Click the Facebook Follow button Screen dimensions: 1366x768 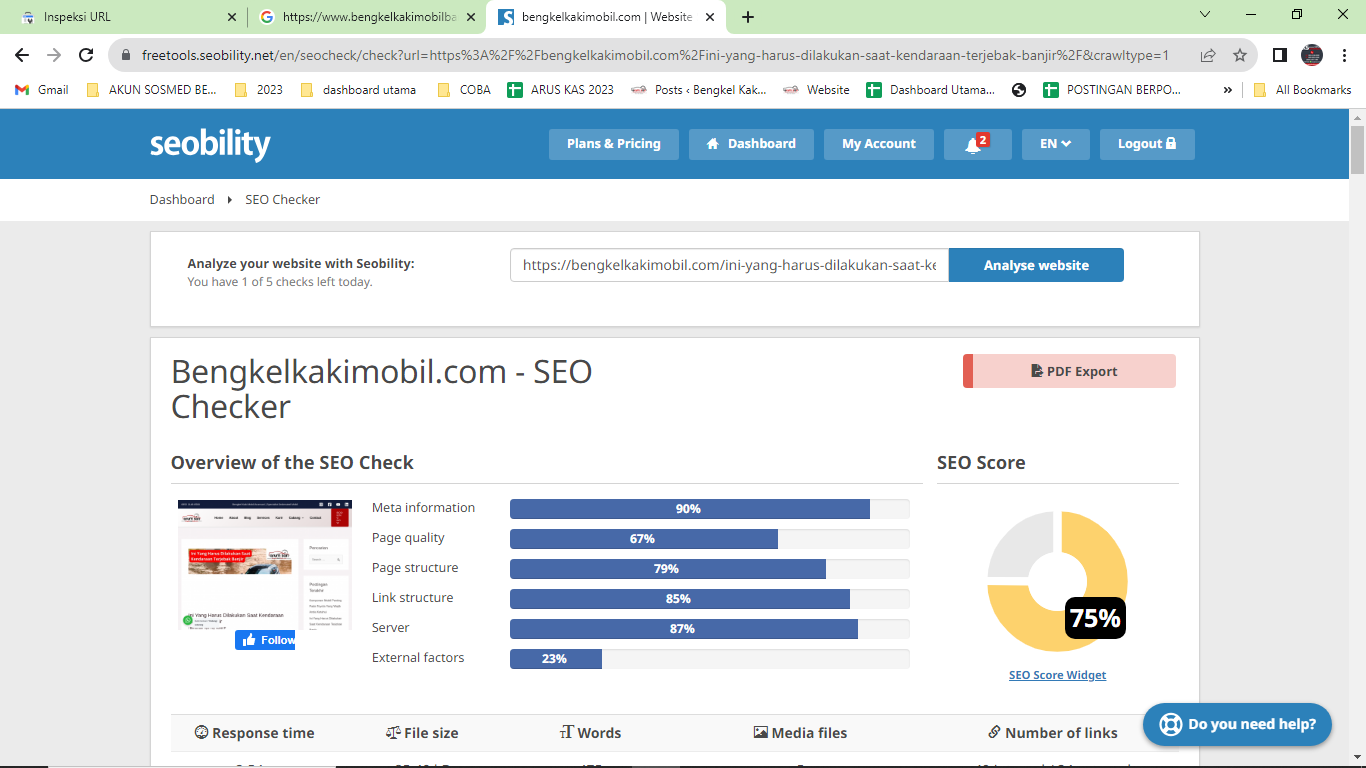(265, 640)
